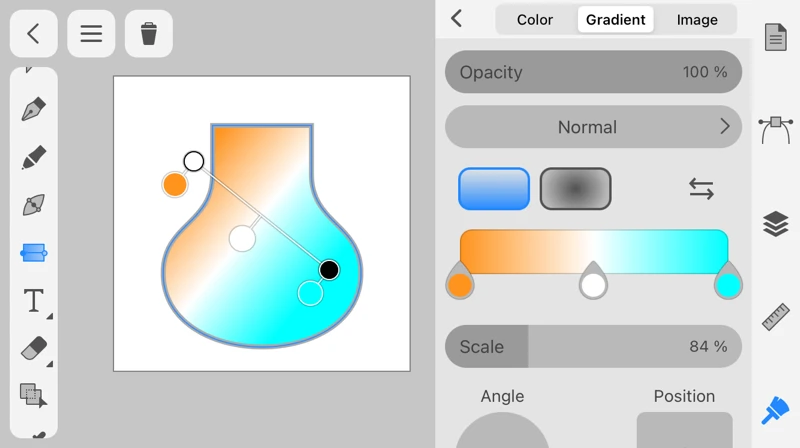This screenshot has height=448, width=800.
Task: Collapse the panel with back chevron
Action: click(x=457, y=19)
